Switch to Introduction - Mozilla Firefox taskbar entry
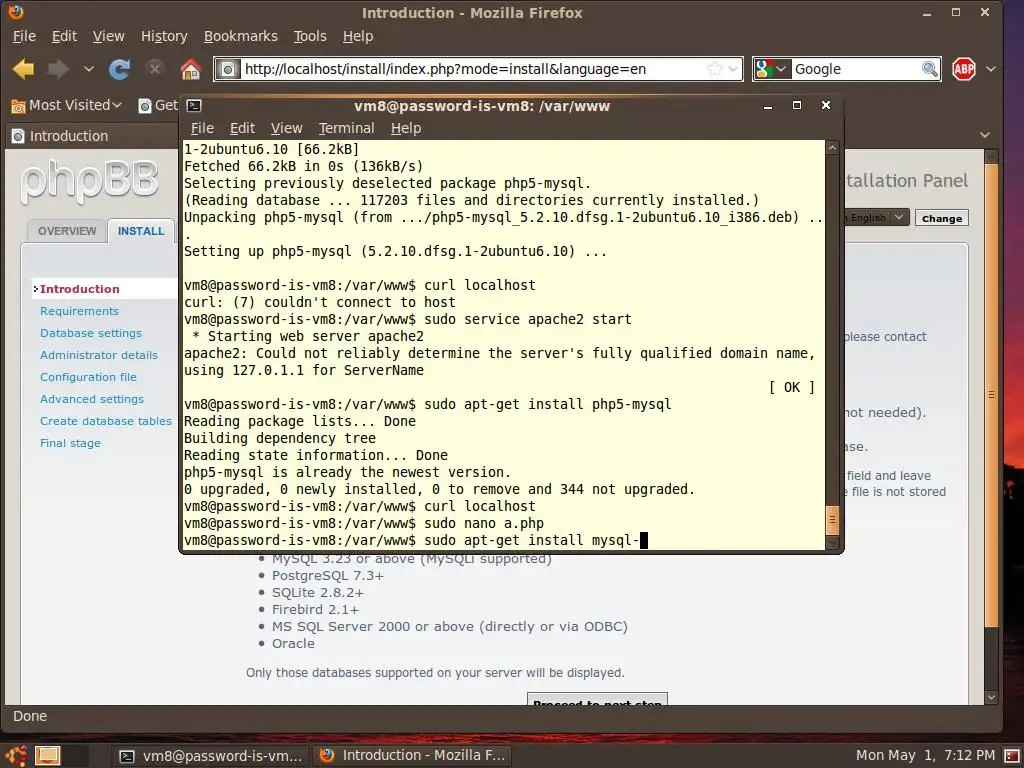Screen dimensions: 1024x768 click(x=413, y=756)
